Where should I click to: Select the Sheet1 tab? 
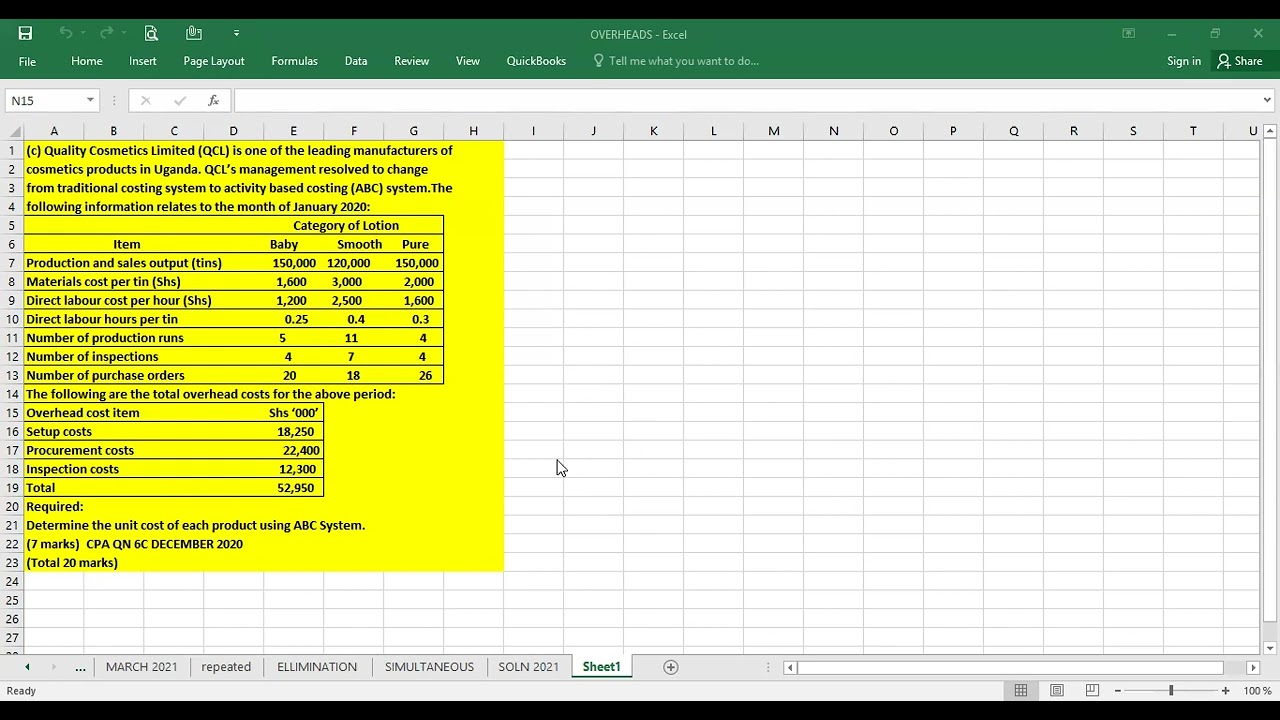pyautogui.click(x=601, y=667)
